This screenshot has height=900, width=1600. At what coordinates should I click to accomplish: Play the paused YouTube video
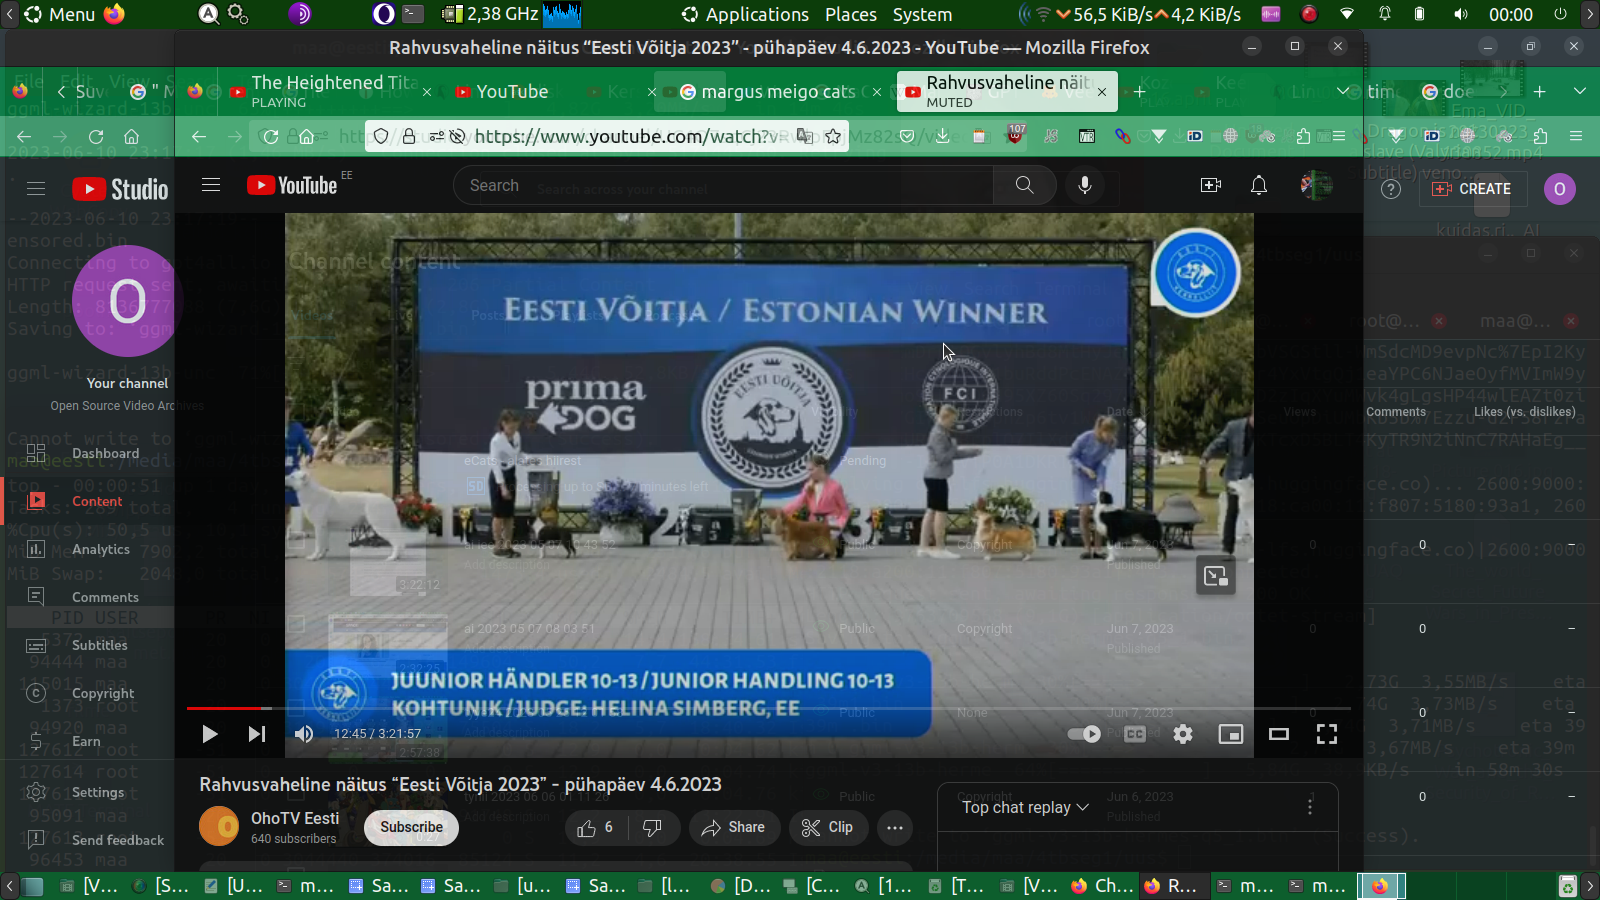point(209,734)
